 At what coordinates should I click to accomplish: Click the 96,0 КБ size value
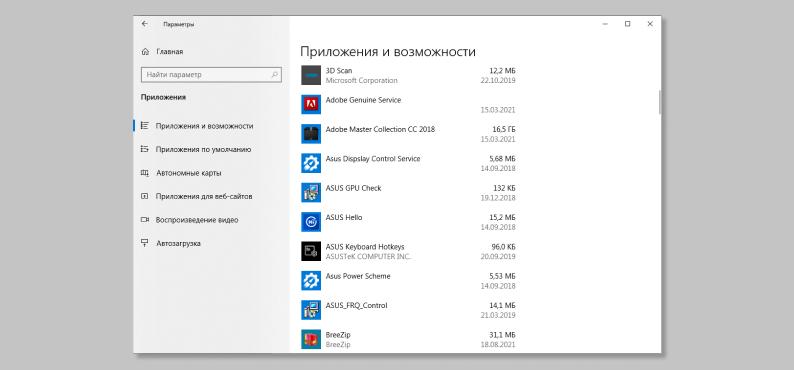coord(504,247)
